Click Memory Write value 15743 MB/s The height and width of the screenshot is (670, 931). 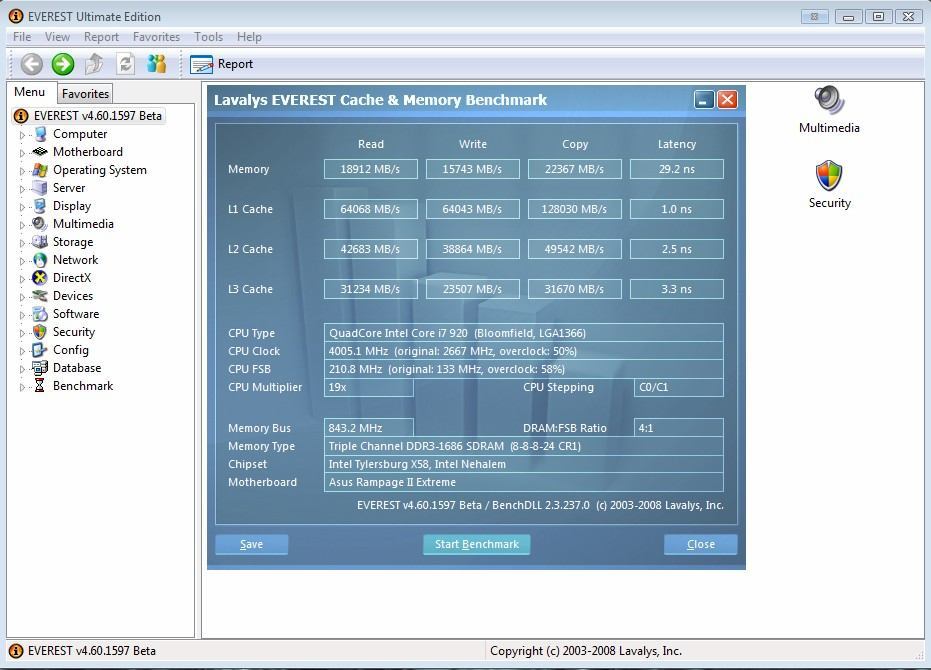tap(473, 169)
